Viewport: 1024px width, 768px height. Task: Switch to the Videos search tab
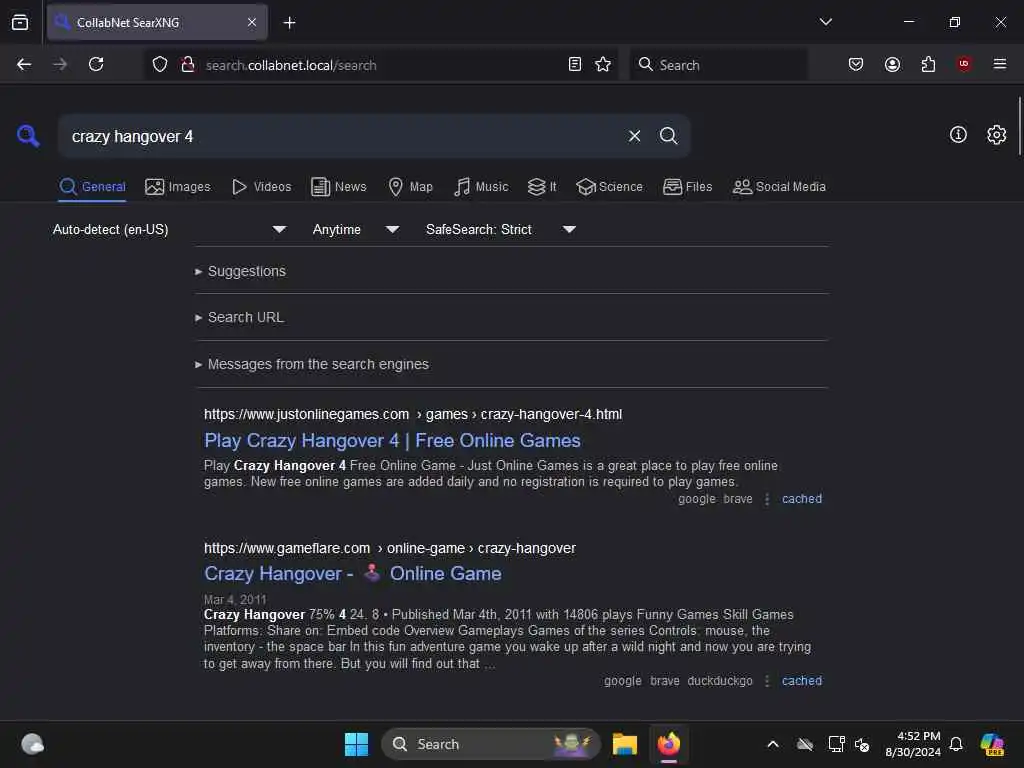tap(262, 187)
